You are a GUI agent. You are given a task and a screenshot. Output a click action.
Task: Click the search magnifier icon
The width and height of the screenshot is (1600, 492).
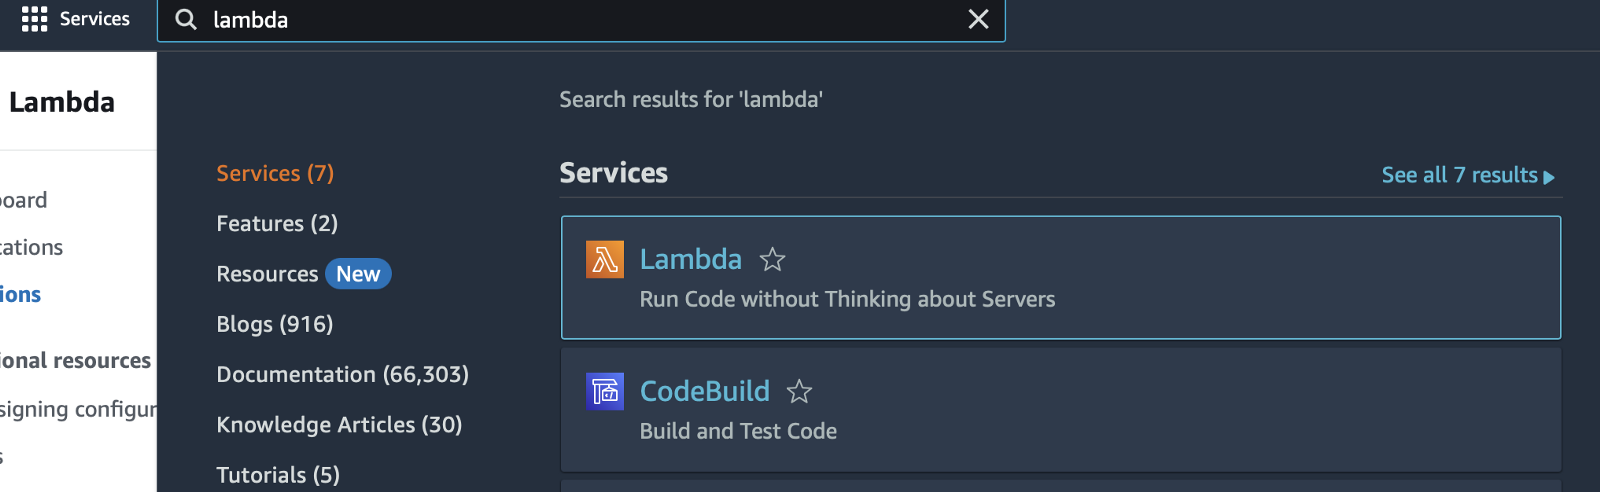(x=186, y=20)
